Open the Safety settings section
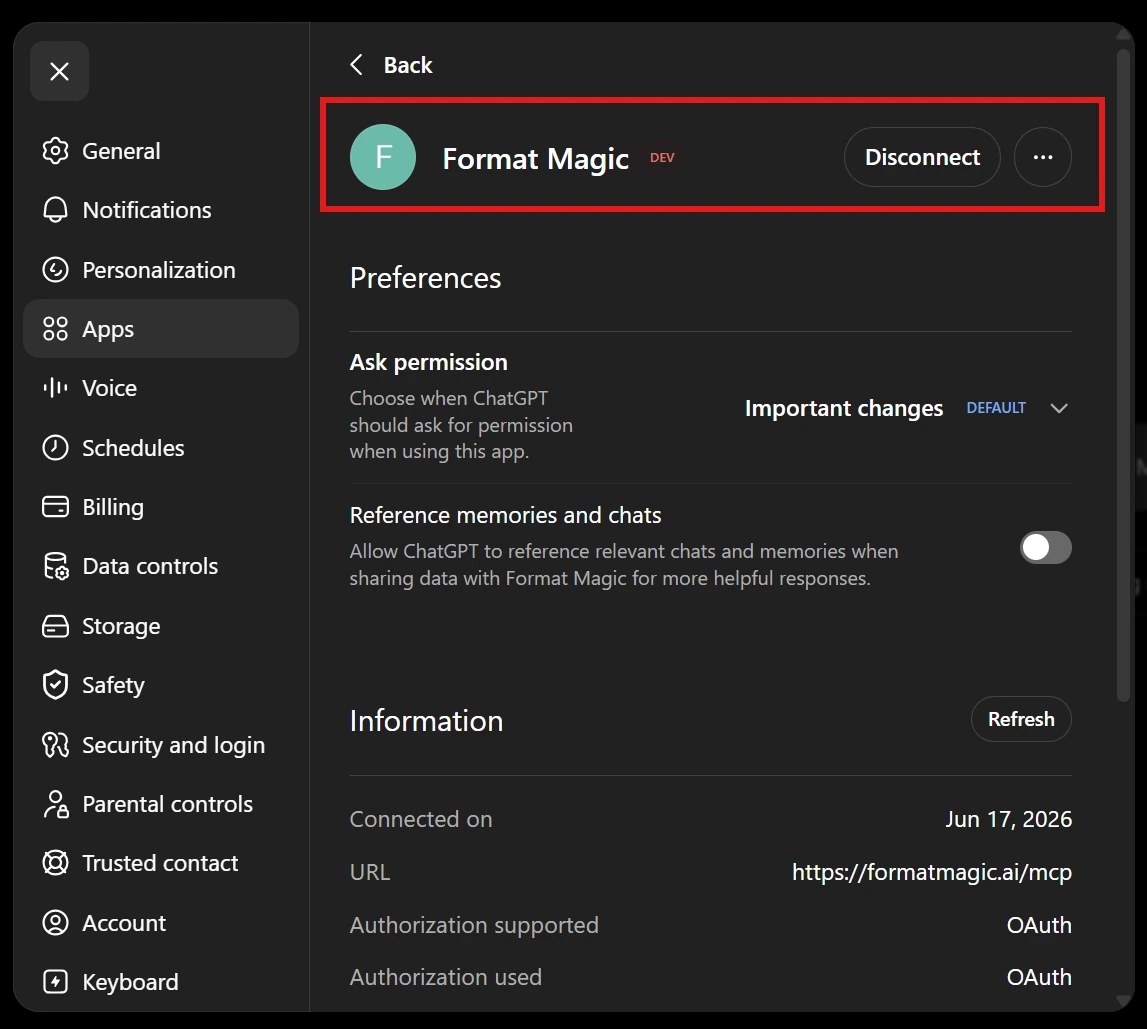Viewport: 1147px width, 1029px height. click(161, 685)
